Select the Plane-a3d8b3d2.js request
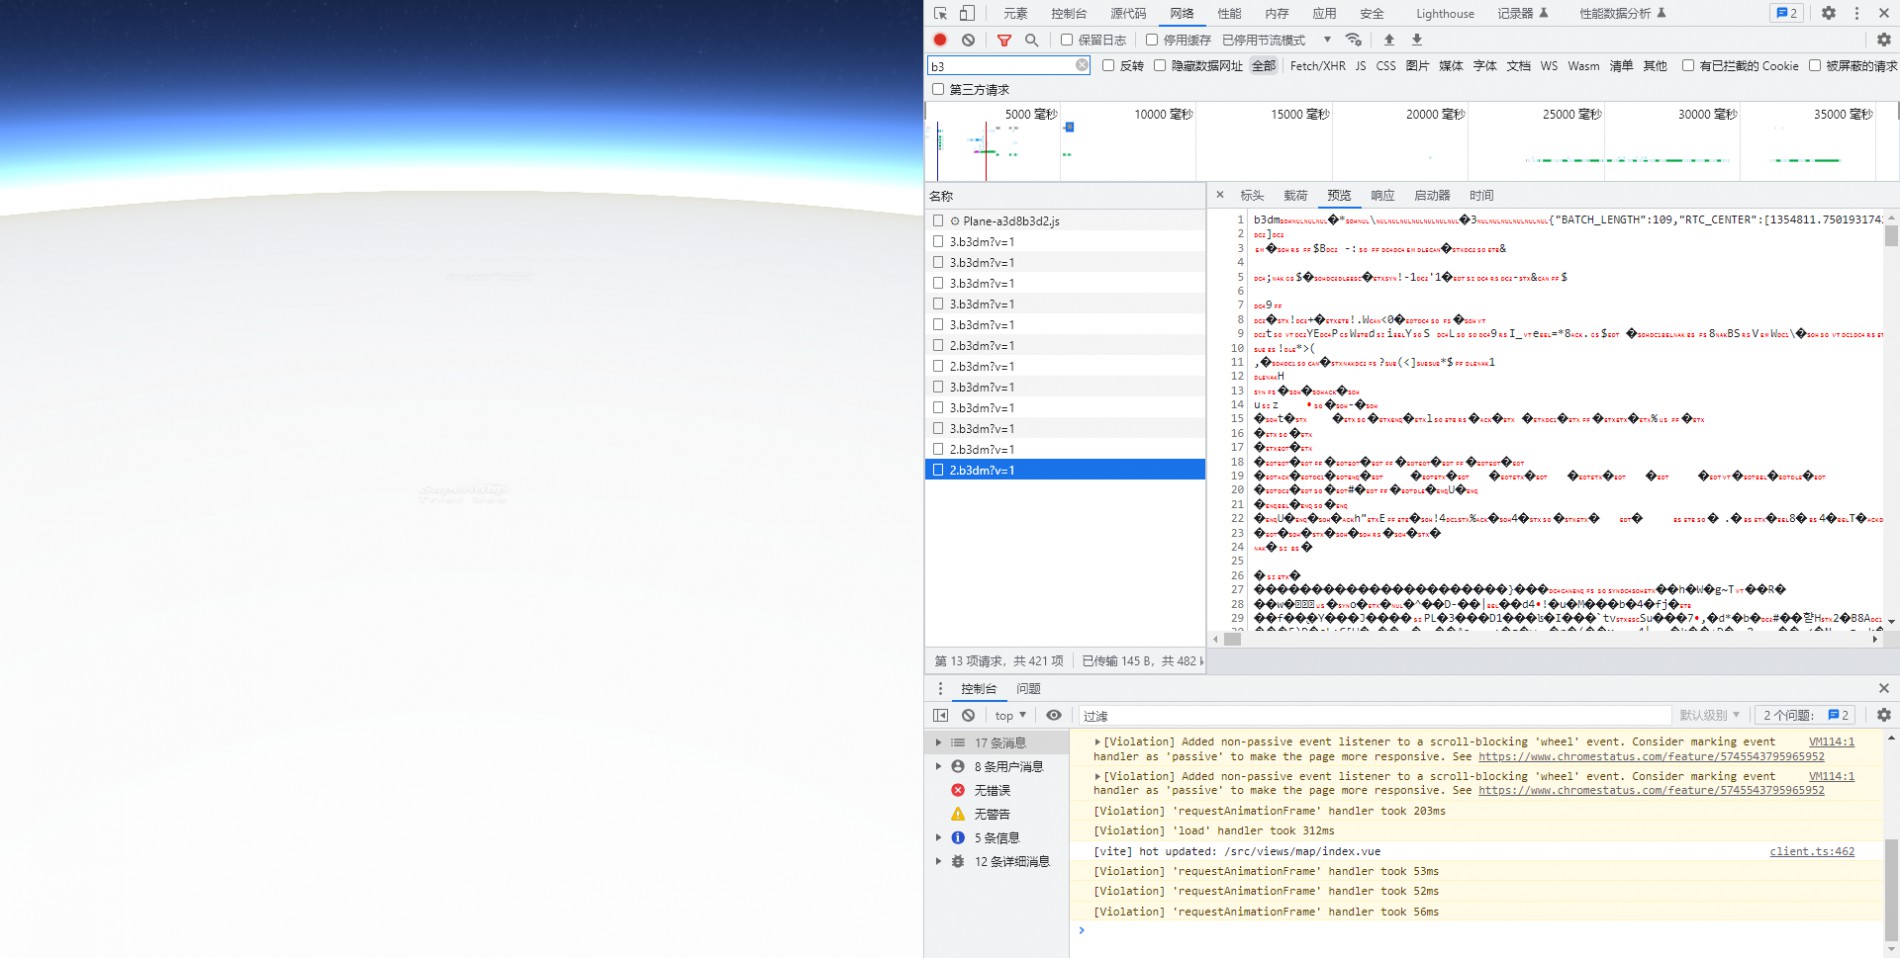 point(1011,220)
